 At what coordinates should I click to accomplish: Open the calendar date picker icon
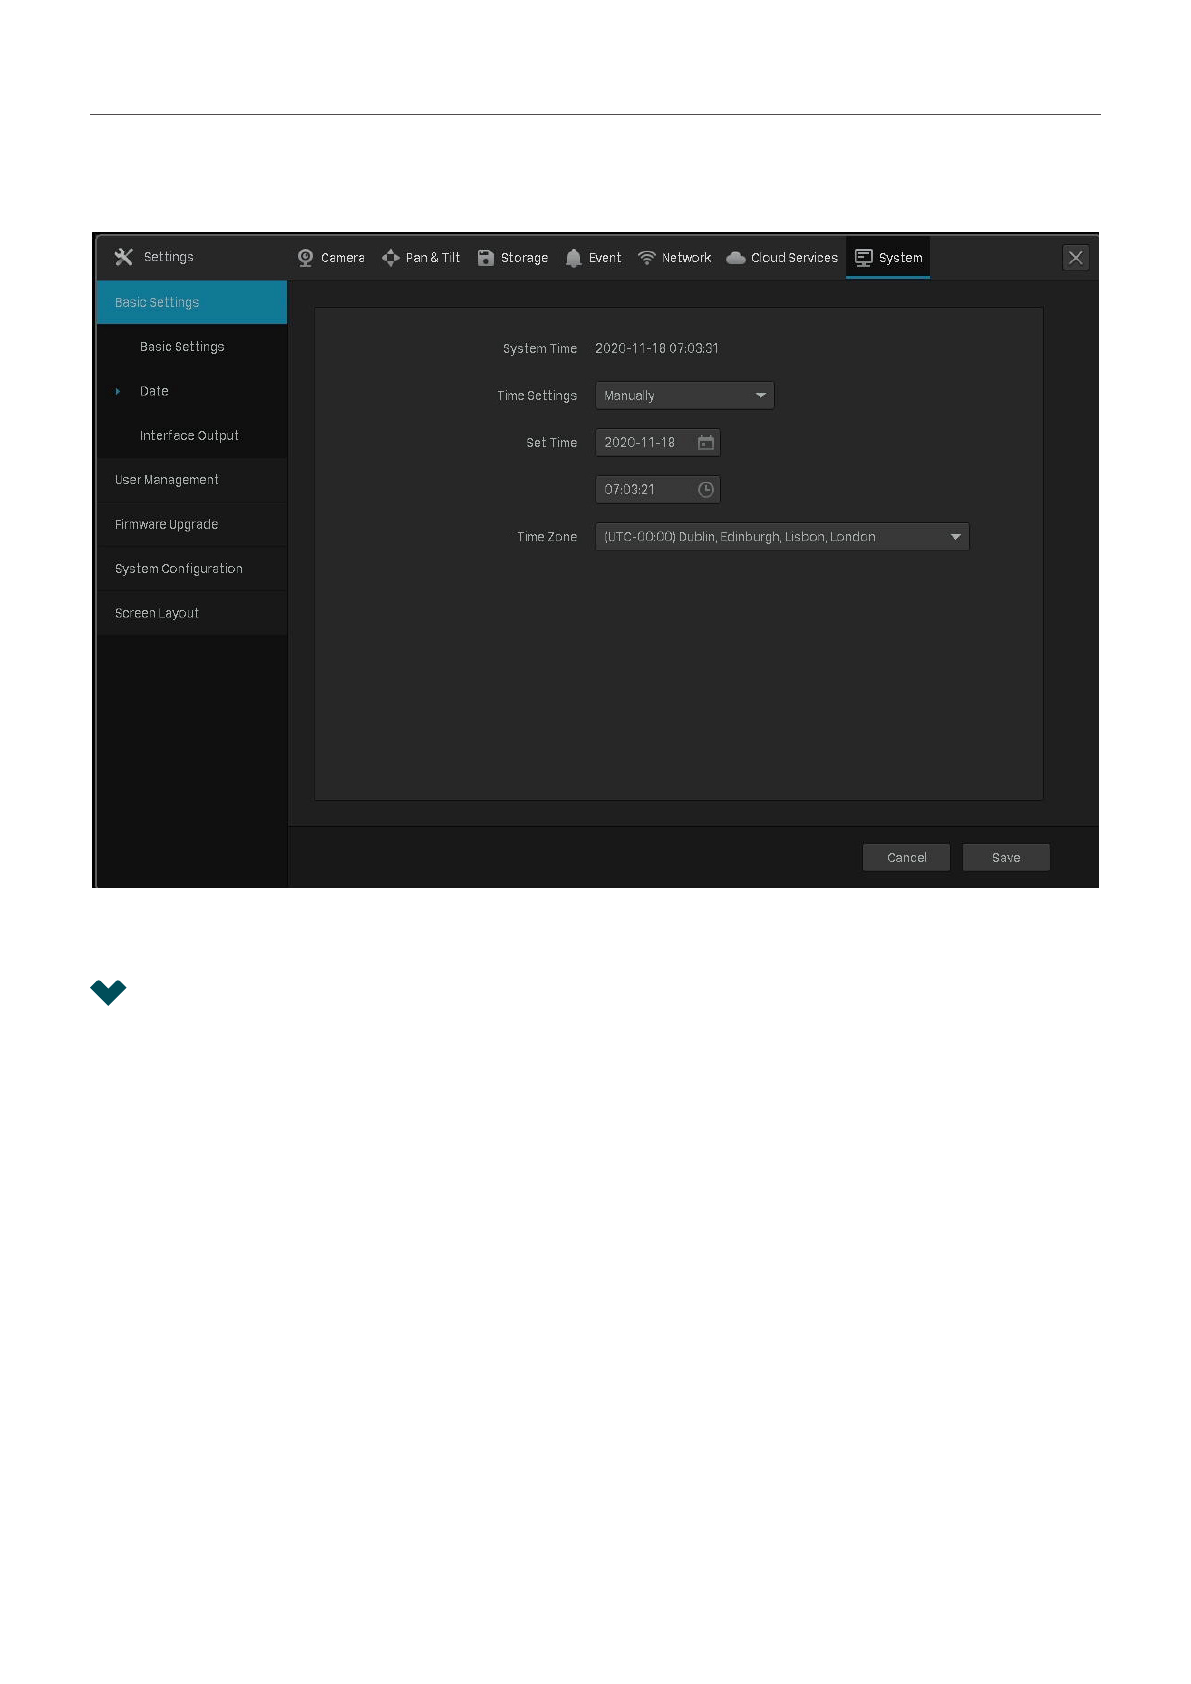pyautogui.click(x=706, y=443)
